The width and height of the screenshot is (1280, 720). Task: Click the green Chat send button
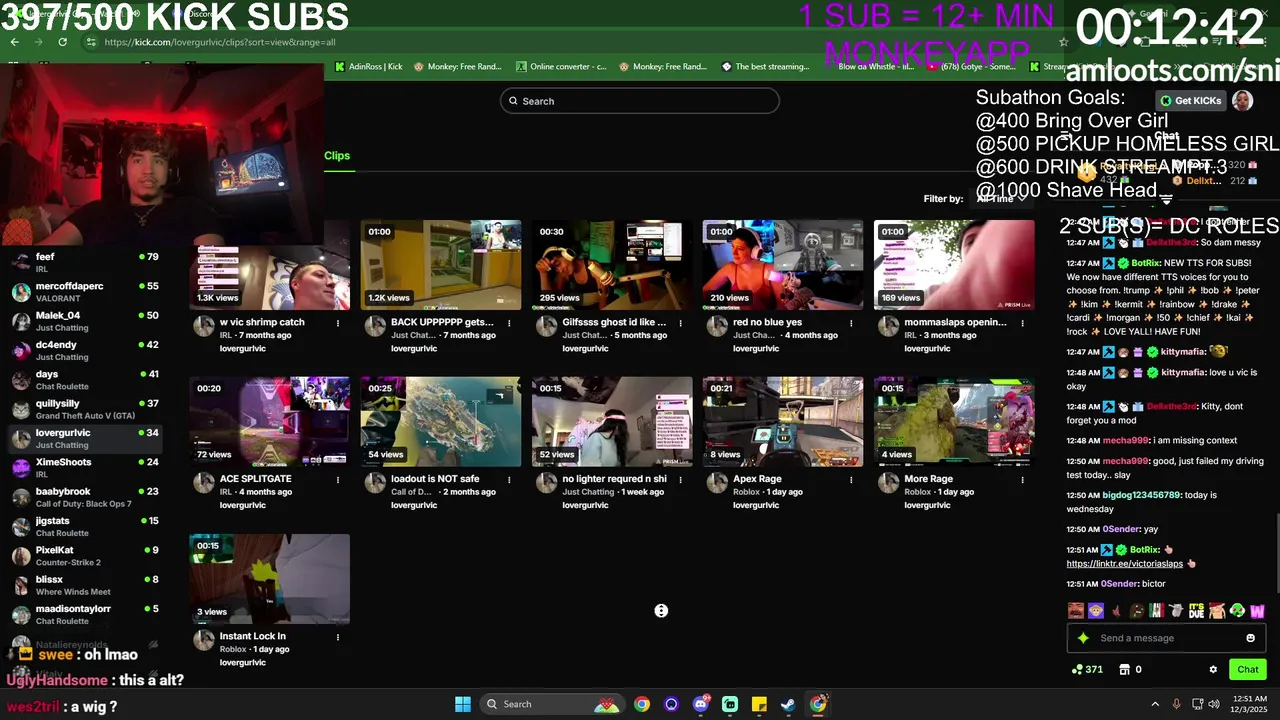pyautogui.click(x=1248, y=669)
